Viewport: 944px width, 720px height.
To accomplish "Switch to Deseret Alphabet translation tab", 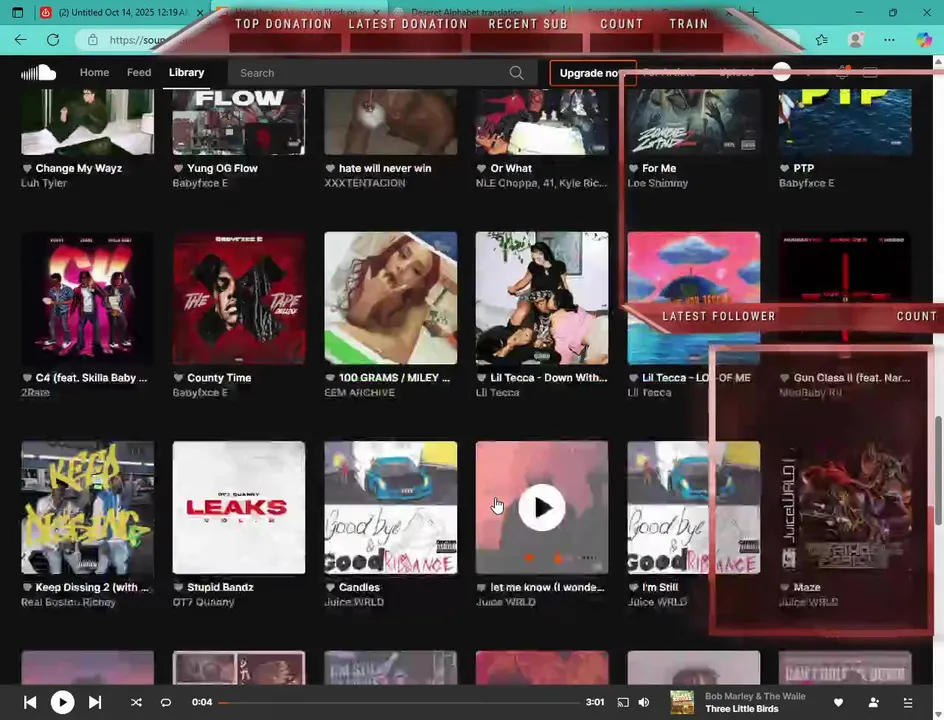I will pyautogui.click(x=467, y=13).
